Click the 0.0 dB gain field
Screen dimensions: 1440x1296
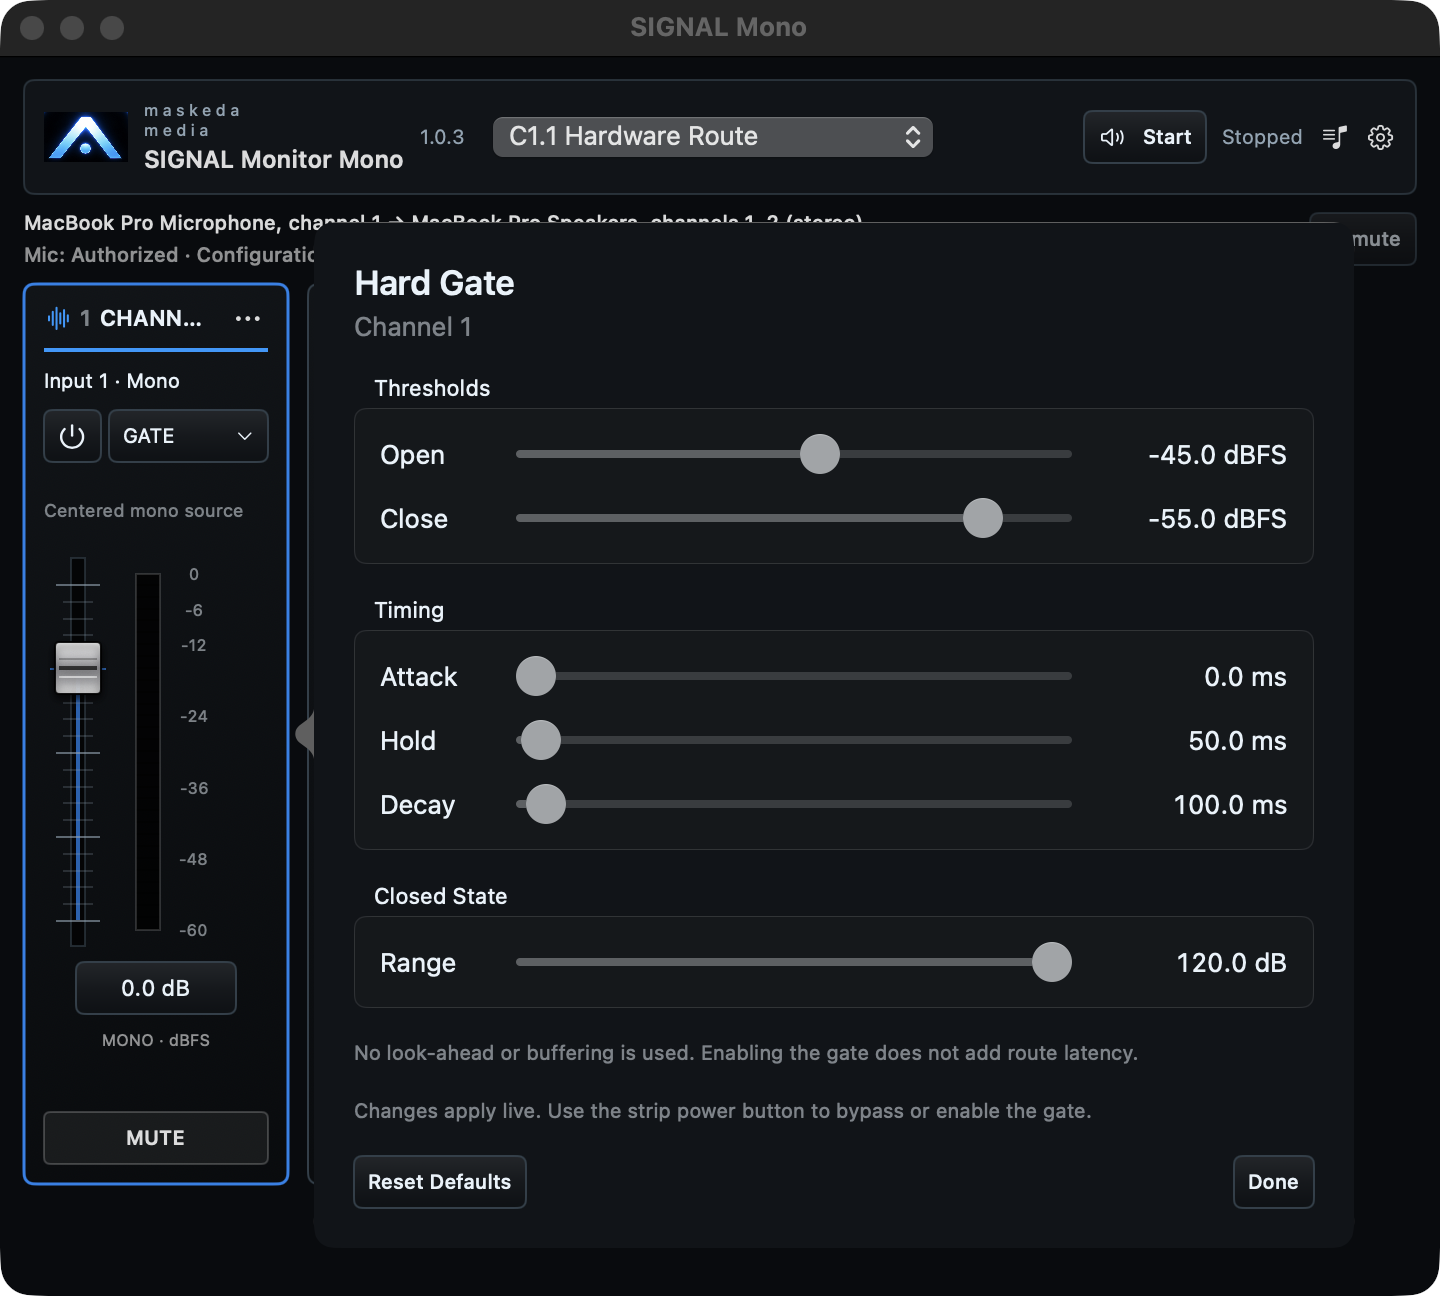(156, 988)
